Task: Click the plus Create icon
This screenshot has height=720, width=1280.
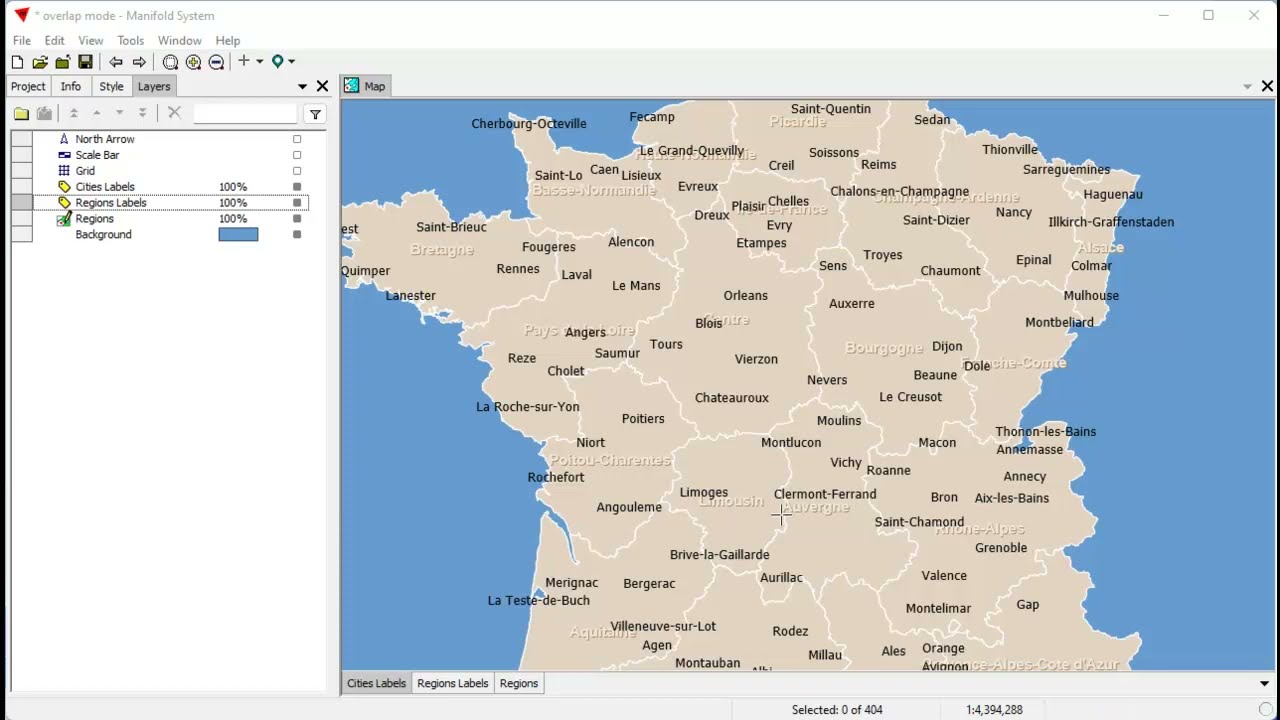Action: point(243,61)
